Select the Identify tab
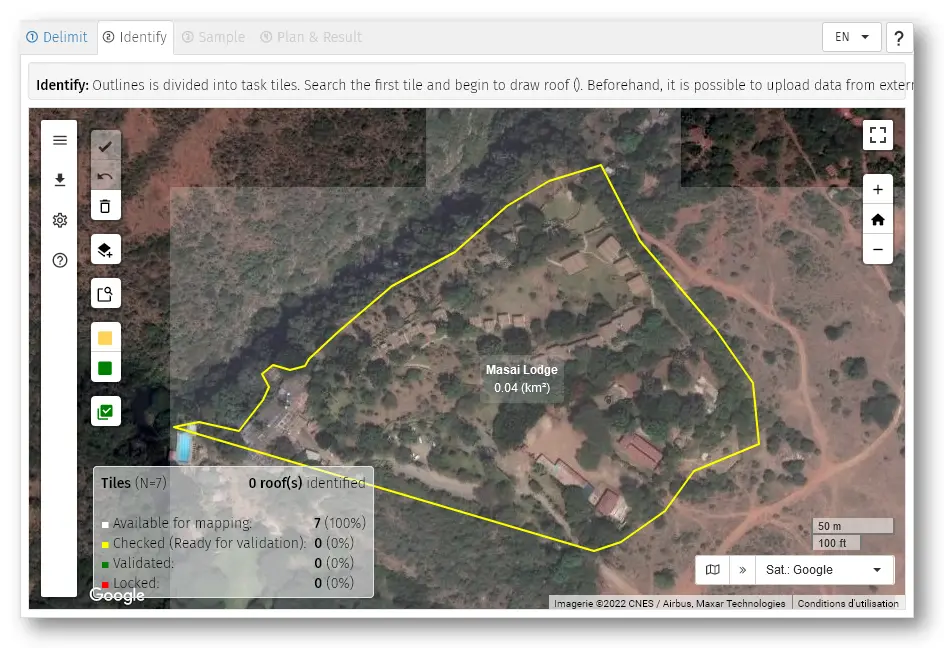Screen dimensions: 944x648 (135, 37)
